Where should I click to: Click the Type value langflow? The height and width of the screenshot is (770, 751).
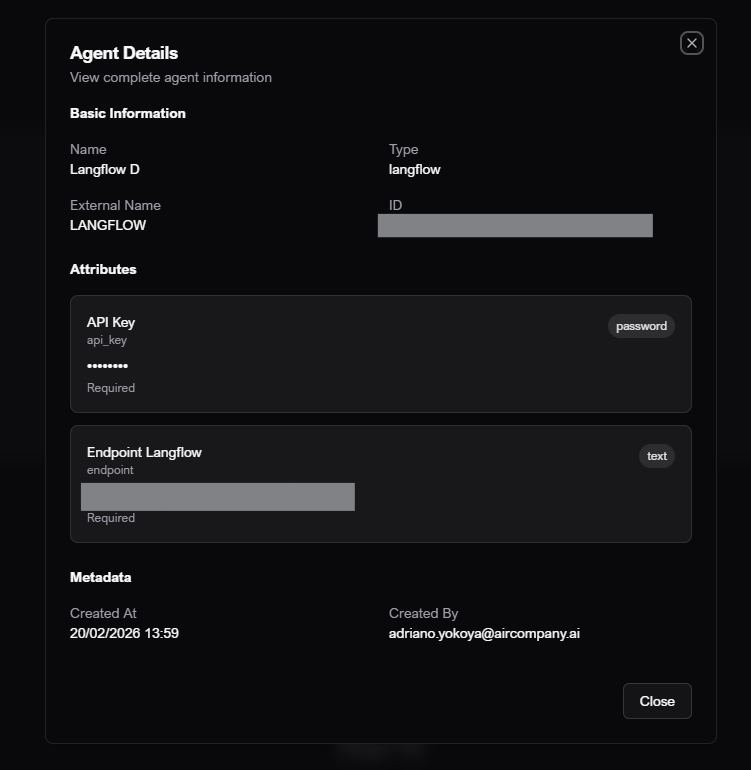click(x=414, y=169)
